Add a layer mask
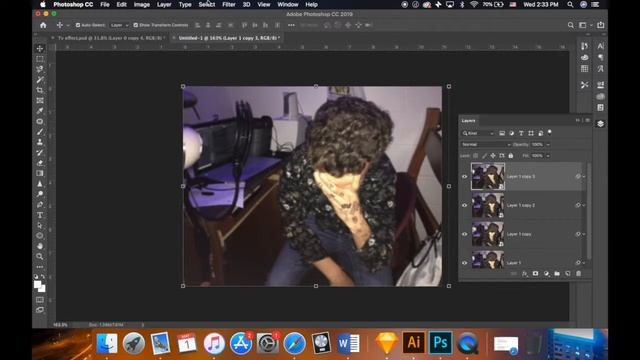Viewport: 640px width, 360px height. click(x=535, y=273)
